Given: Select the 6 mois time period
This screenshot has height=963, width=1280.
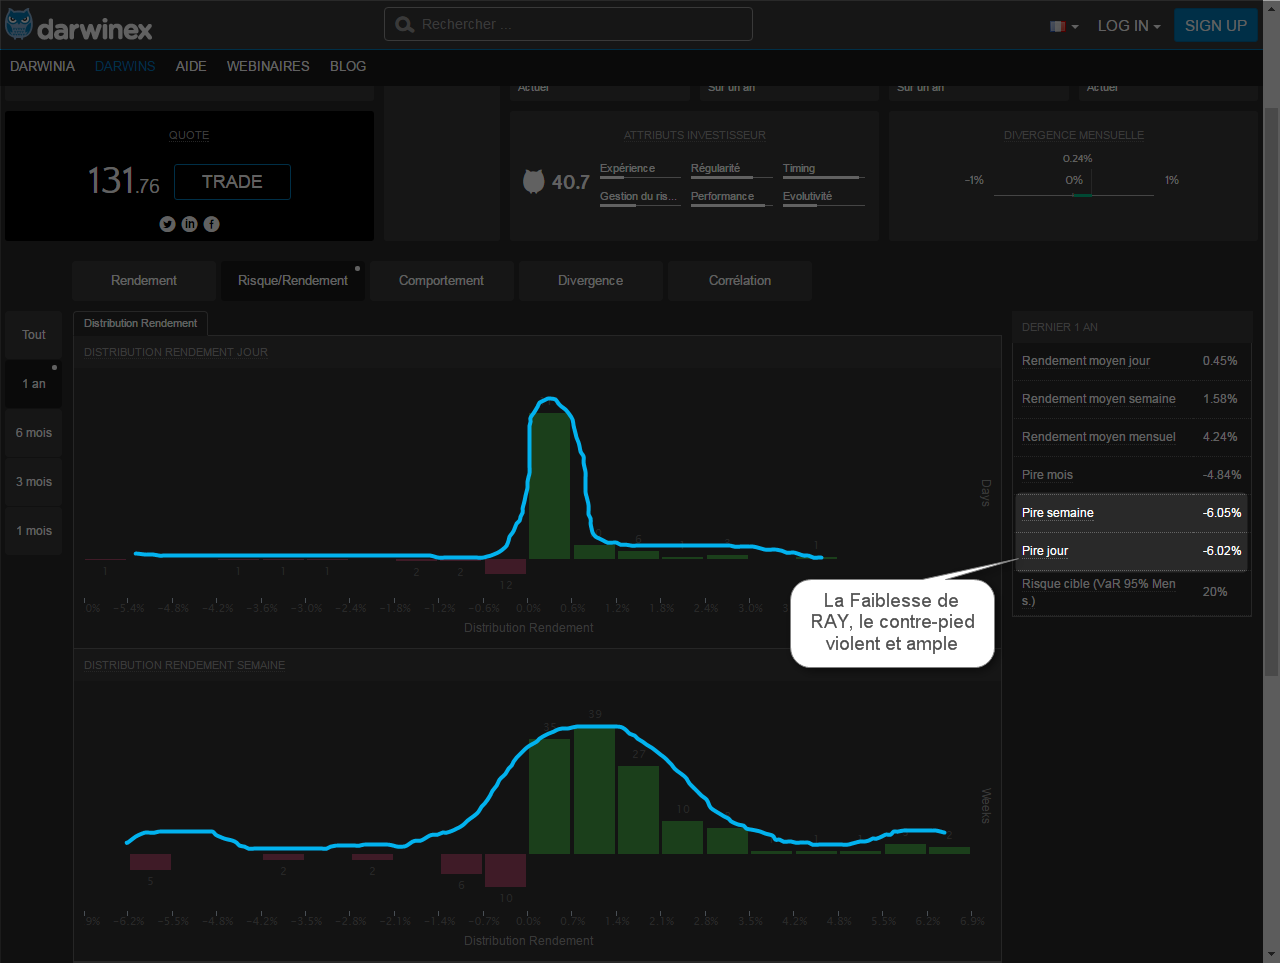Looking at the screenshot, I should [34, 433].
